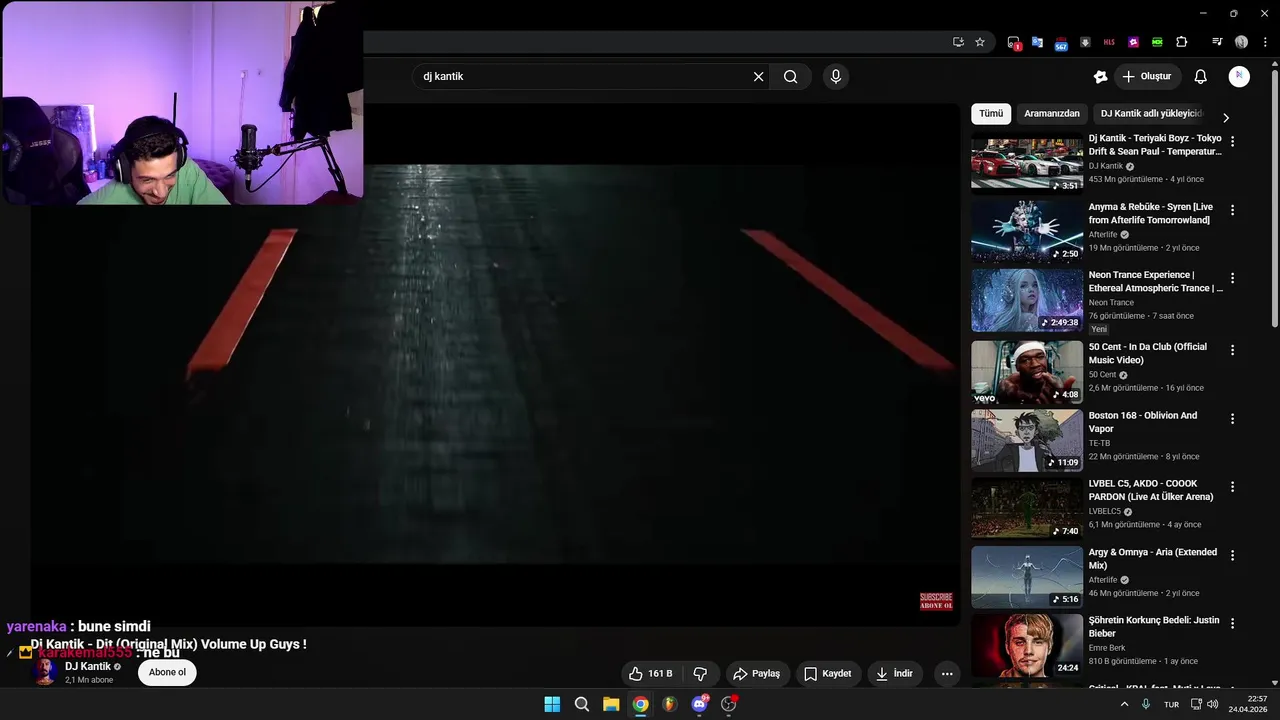This screenshot has width=1280, height=720.
Task: Open more options for Argy & Omnya Aria video
Action: [1232, 555]
